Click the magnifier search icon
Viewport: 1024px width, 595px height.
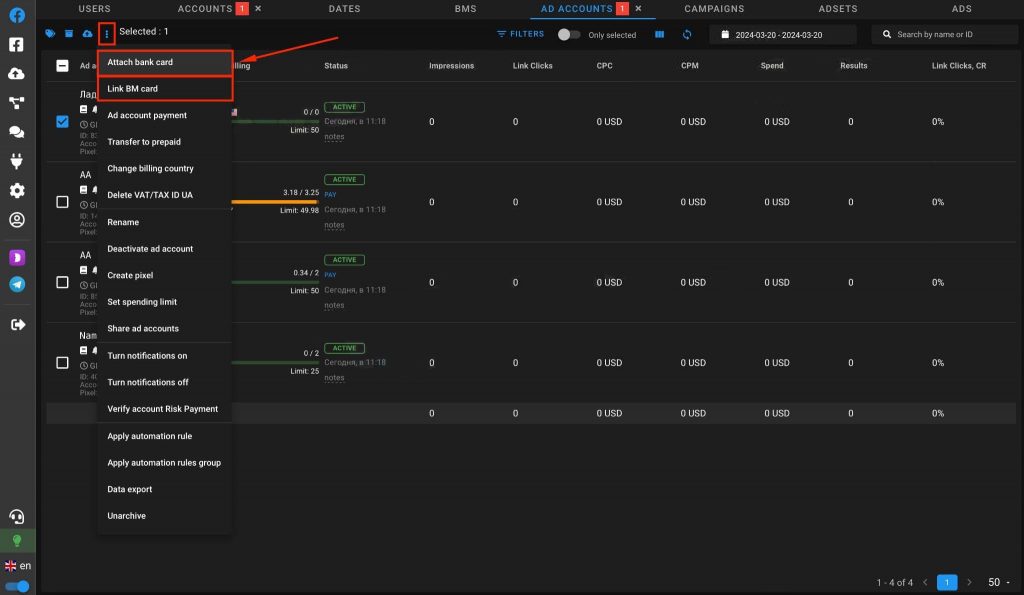tap(887, 34)
